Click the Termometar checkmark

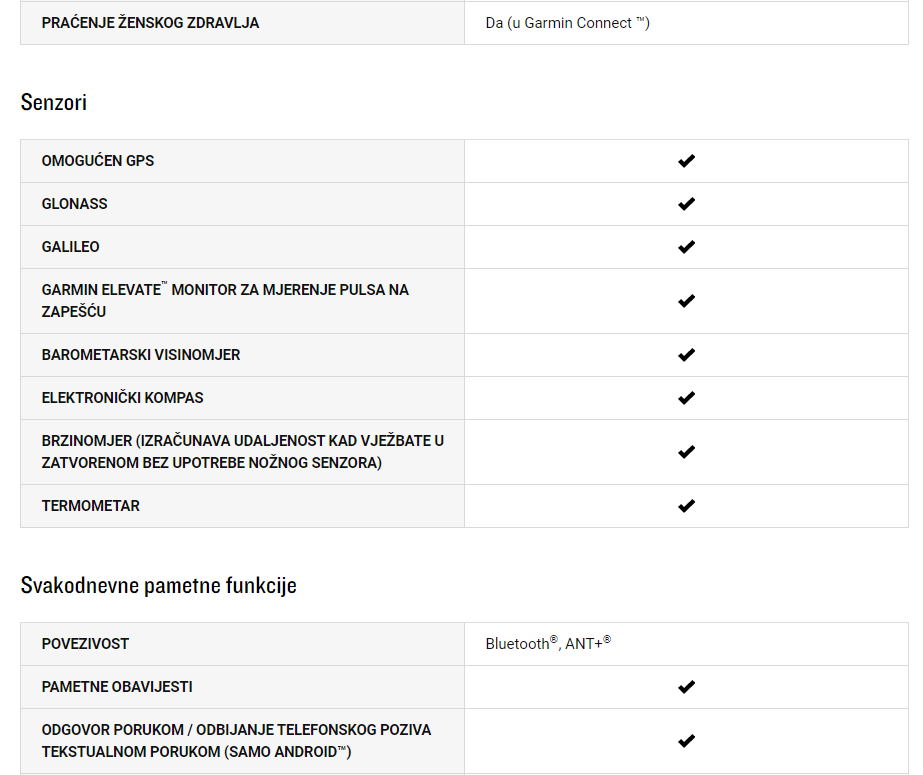(x=686, y=506)
